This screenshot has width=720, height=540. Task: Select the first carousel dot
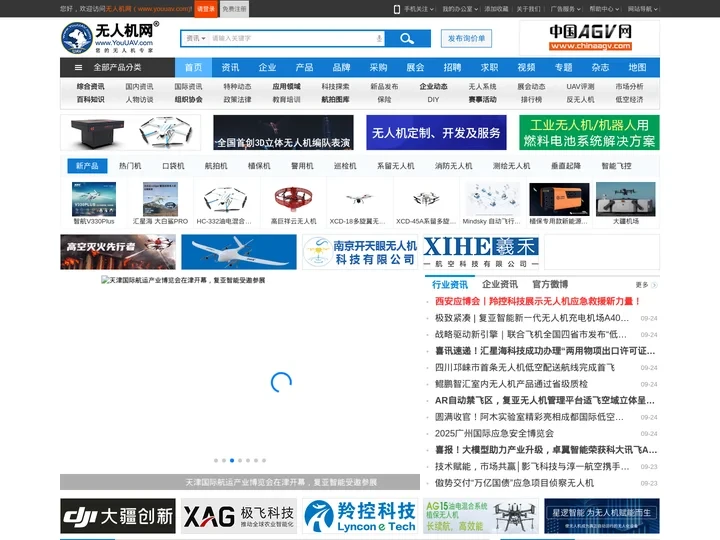pyautogui.click(x=216, y=460)
